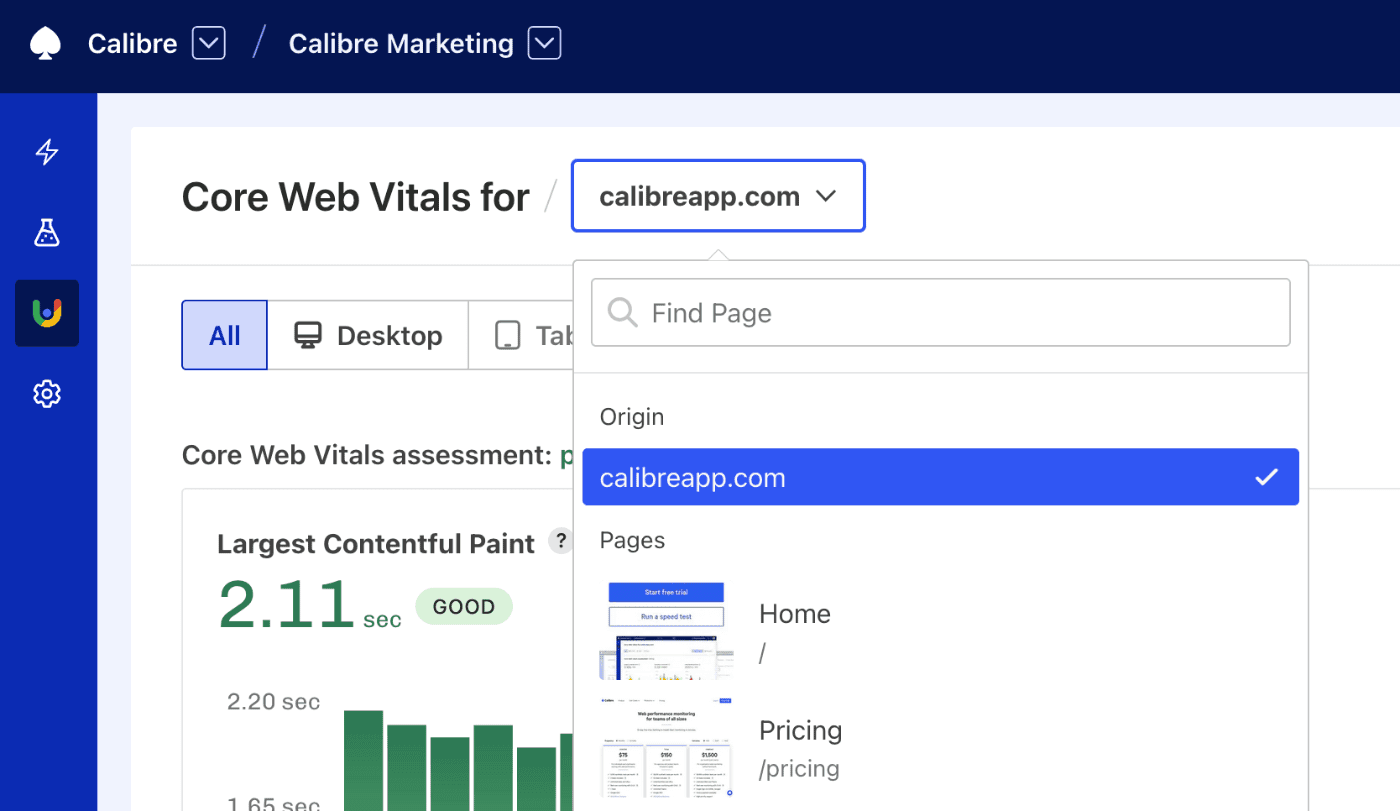This screenshot has height=811, width=1400.
Task: Open Largest Contentful Paint help tooltip
Action: click(x=561, y=540)
